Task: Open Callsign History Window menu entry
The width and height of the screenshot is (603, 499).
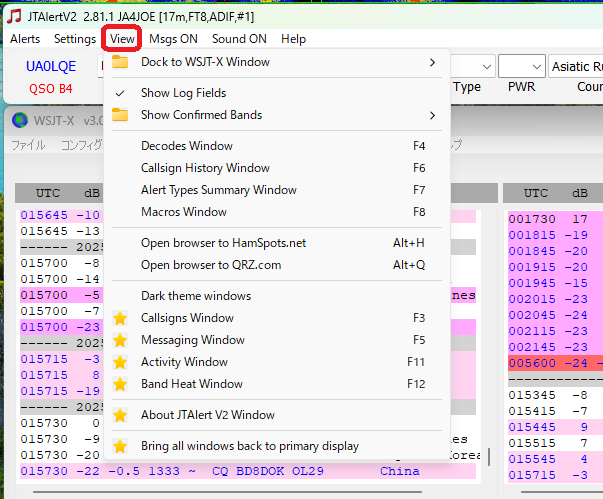Action: (x=277, y=168)
